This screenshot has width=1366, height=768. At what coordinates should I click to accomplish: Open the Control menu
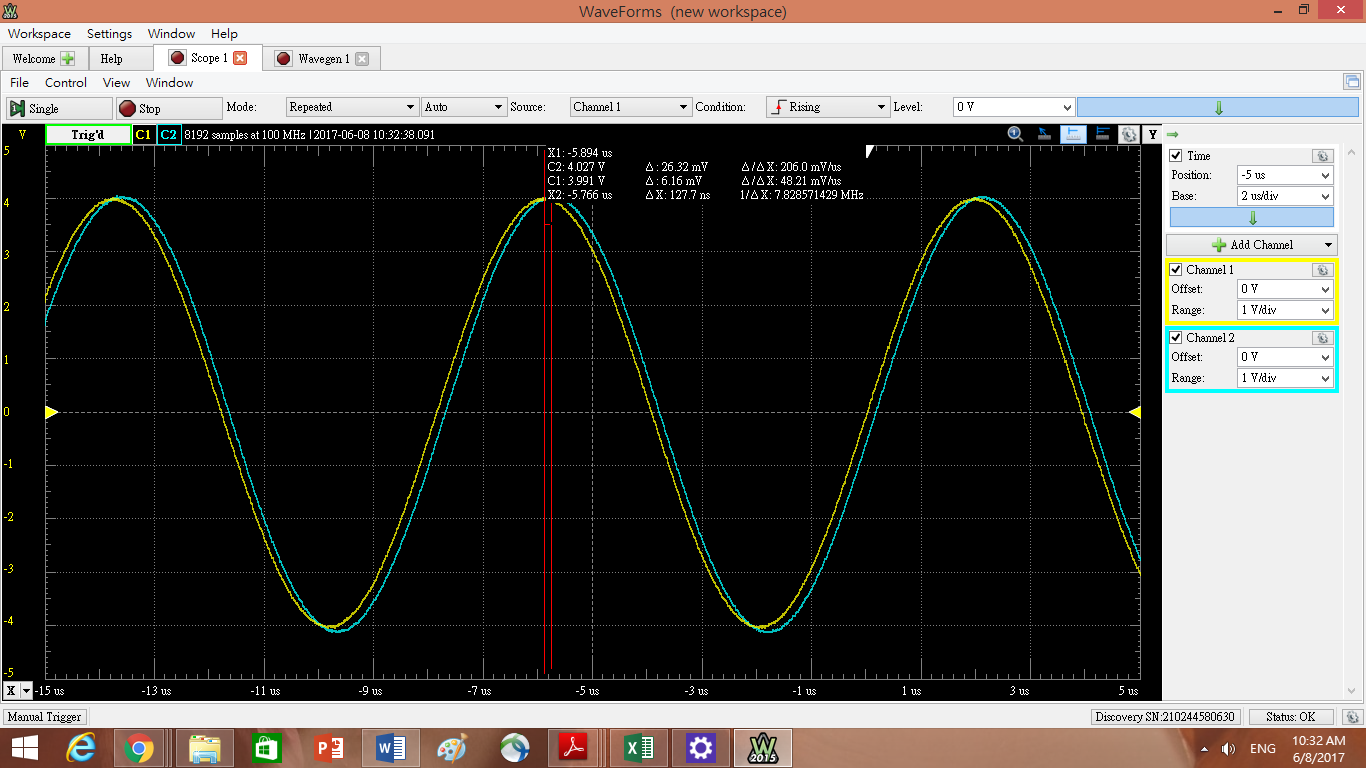tap(66, 83)
